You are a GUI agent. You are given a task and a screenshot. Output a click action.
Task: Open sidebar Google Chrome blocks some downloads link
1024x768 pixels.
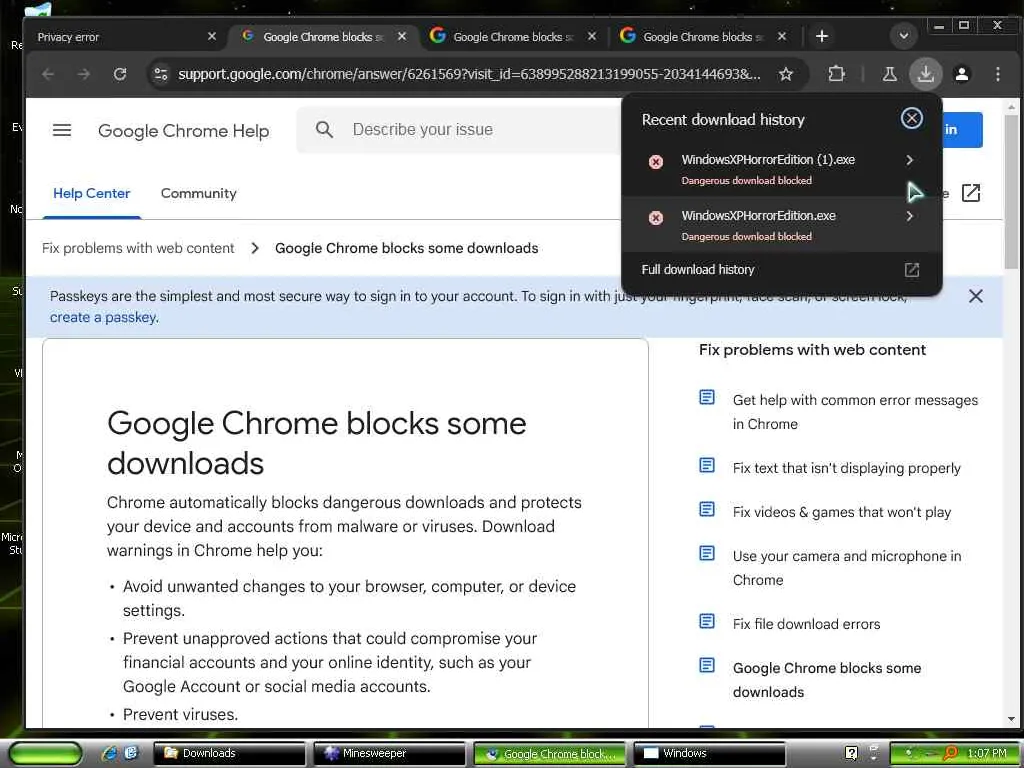[x=827, y=680]
